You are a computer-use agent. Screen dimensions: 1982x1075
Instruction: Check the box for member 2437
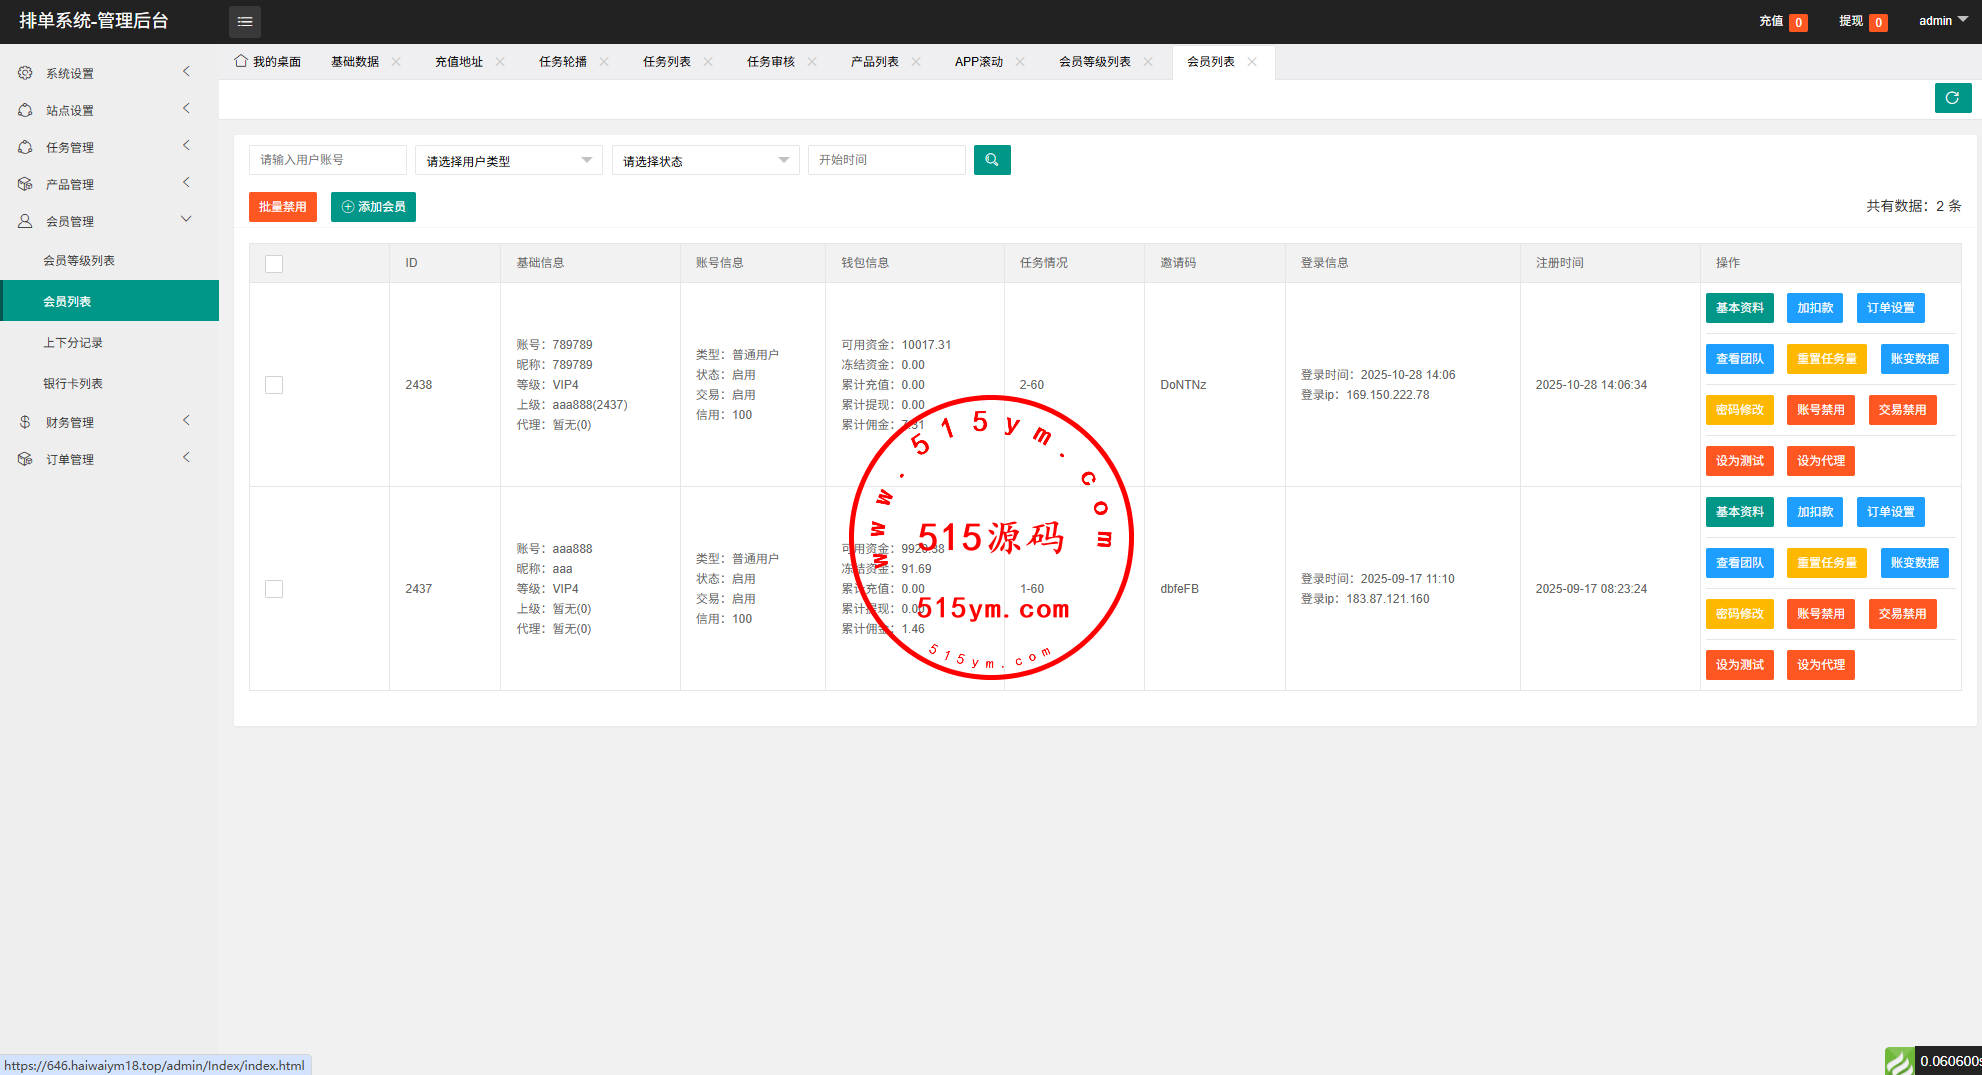274,589
